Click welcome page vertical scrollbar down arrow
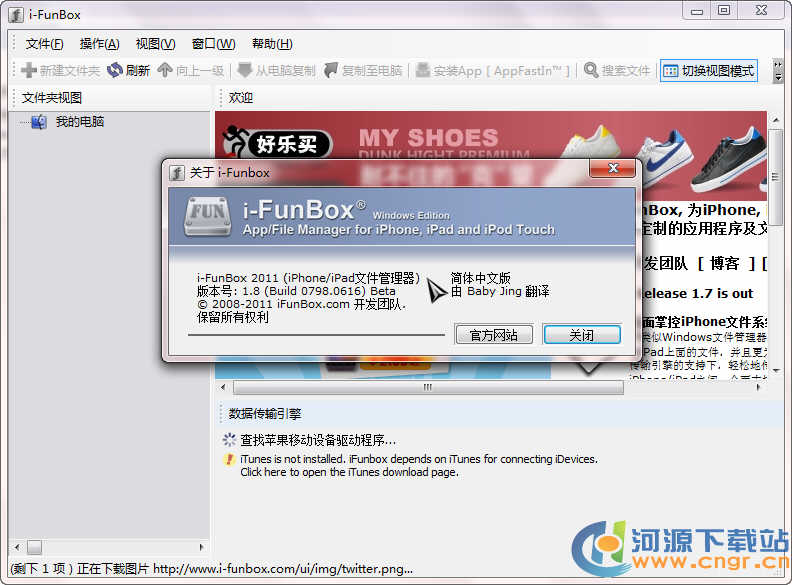This screenshot has height=585, width=792. (x=776, y=371)
